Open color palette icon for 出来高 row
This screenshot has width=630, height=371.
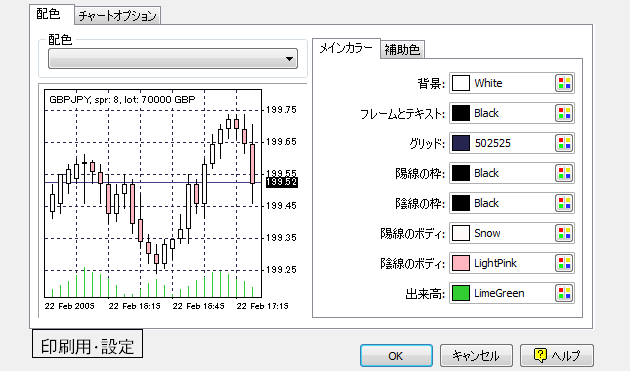click(564, 293)
